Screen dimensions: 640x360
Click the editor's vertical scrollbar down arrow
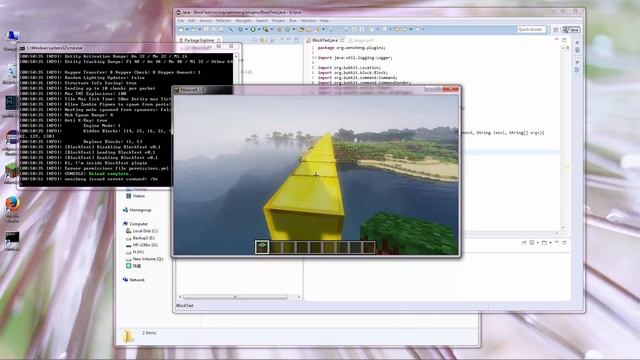click(563, 228)
